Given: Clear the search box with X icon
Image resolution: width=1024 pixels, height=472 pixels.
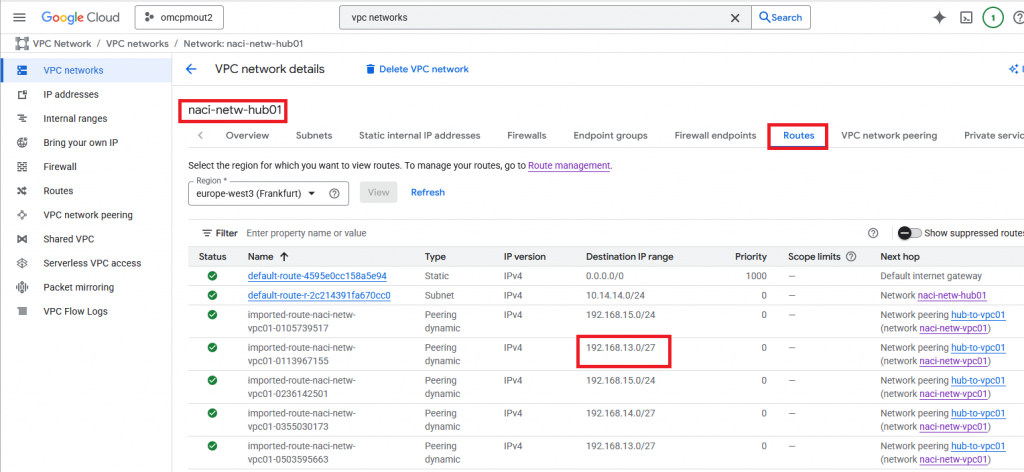Looking at the screenshot, I should 735,18.
